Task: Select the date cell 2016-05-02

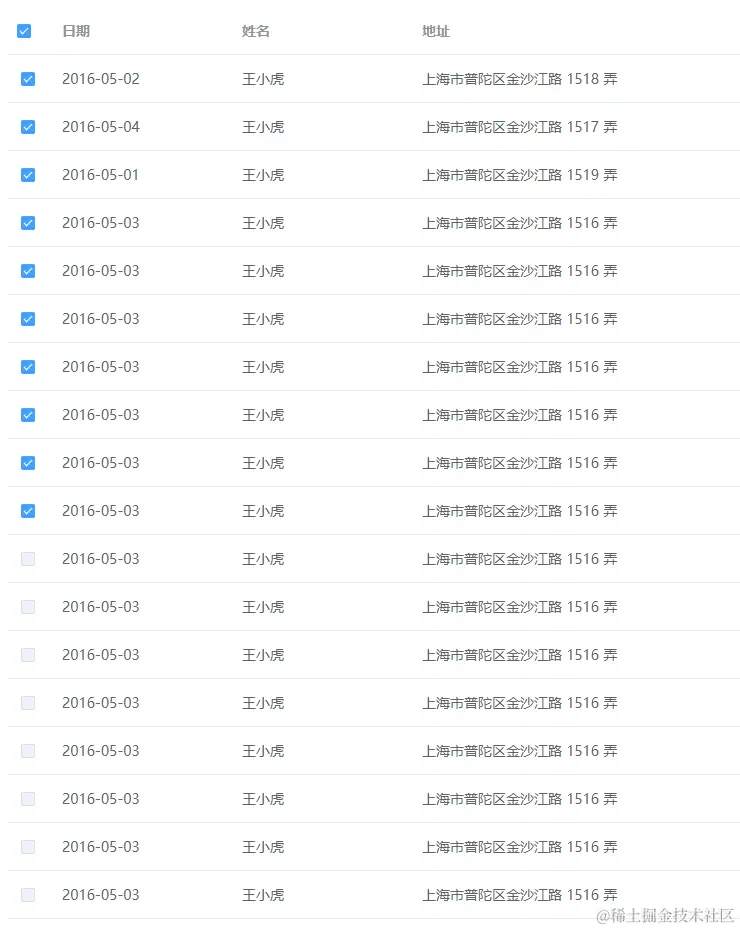Action: (x=101, y=79)
